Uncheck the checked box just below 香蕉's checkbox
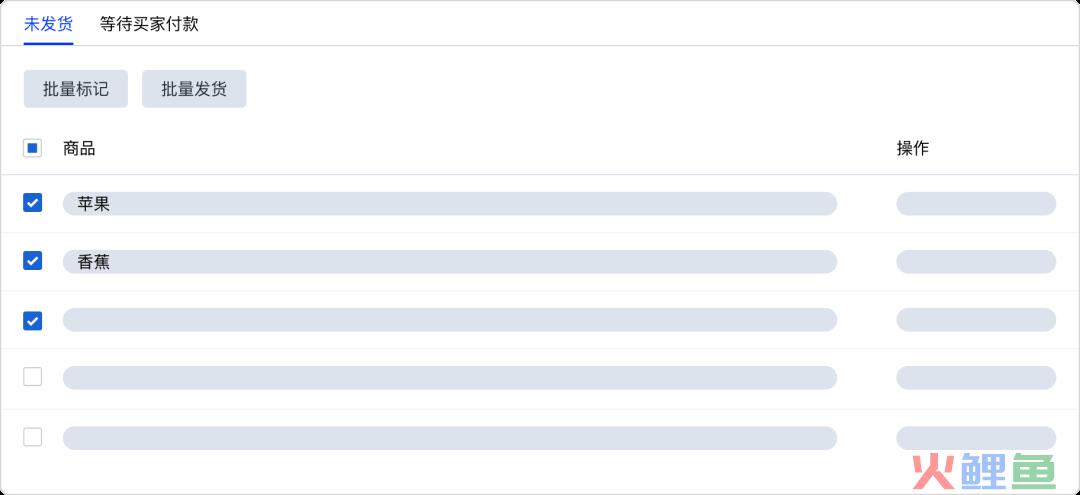The width and height of the screenshot is (1080, 495). [32, 321]
